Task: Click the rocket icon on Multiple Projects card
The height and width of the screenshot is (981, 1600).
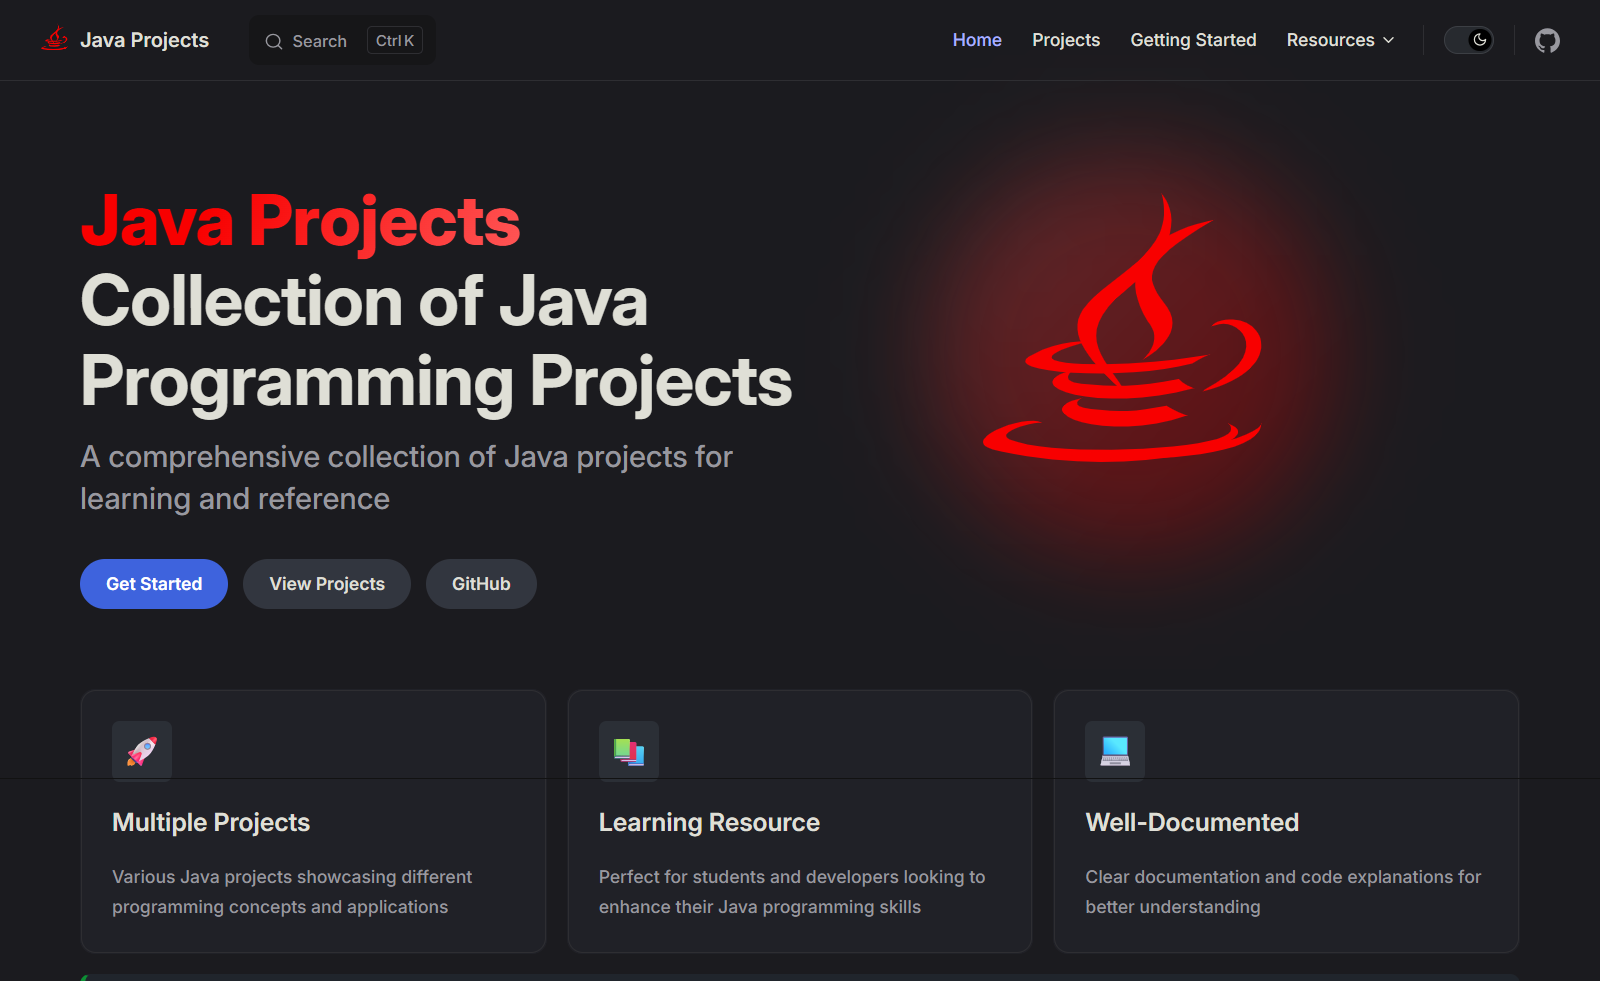Action: coord(142,751)
